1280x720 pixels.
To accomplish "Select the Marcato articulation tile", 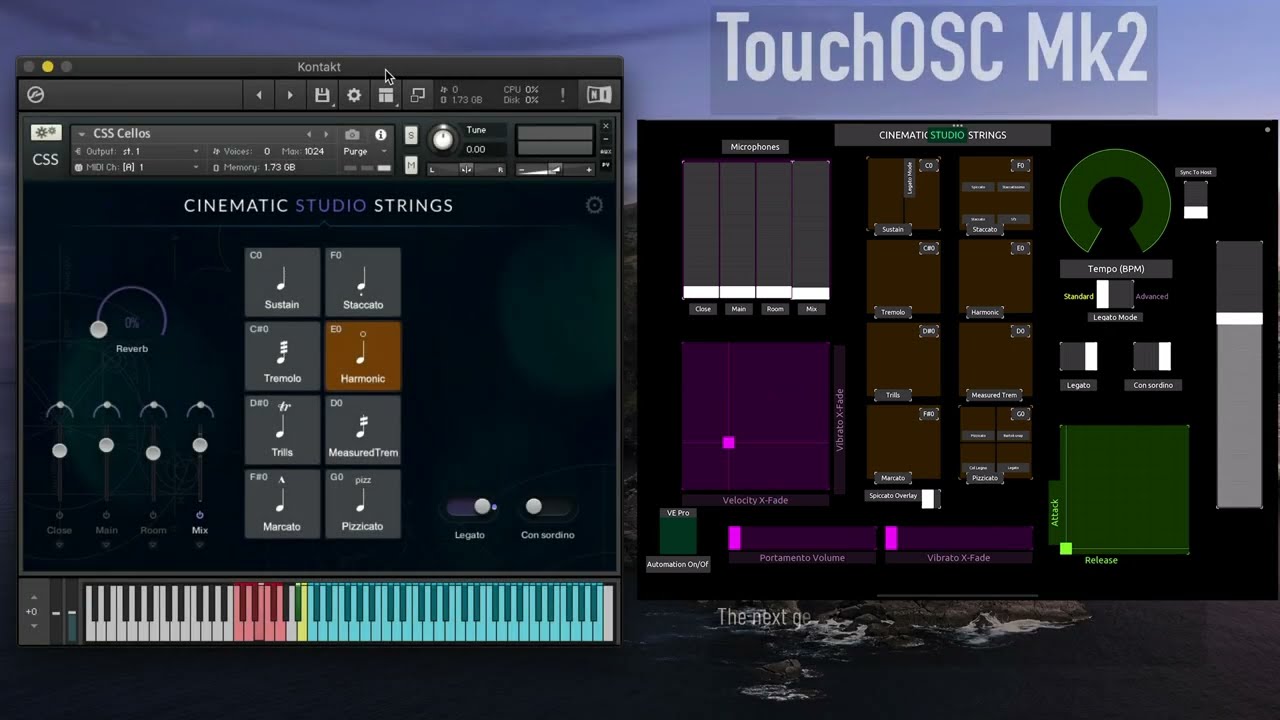I will coord(282,504).
